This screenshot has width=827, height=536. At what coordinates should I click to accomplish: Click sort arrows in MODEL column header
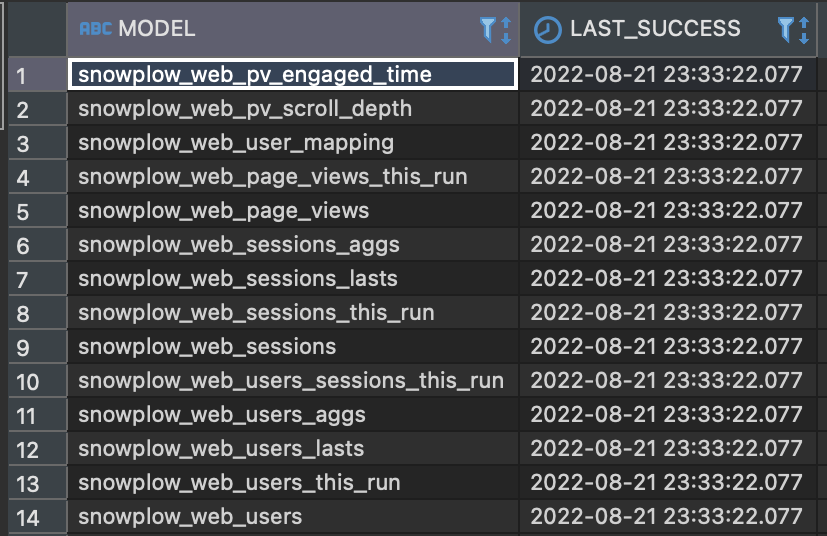coord(505,30)
